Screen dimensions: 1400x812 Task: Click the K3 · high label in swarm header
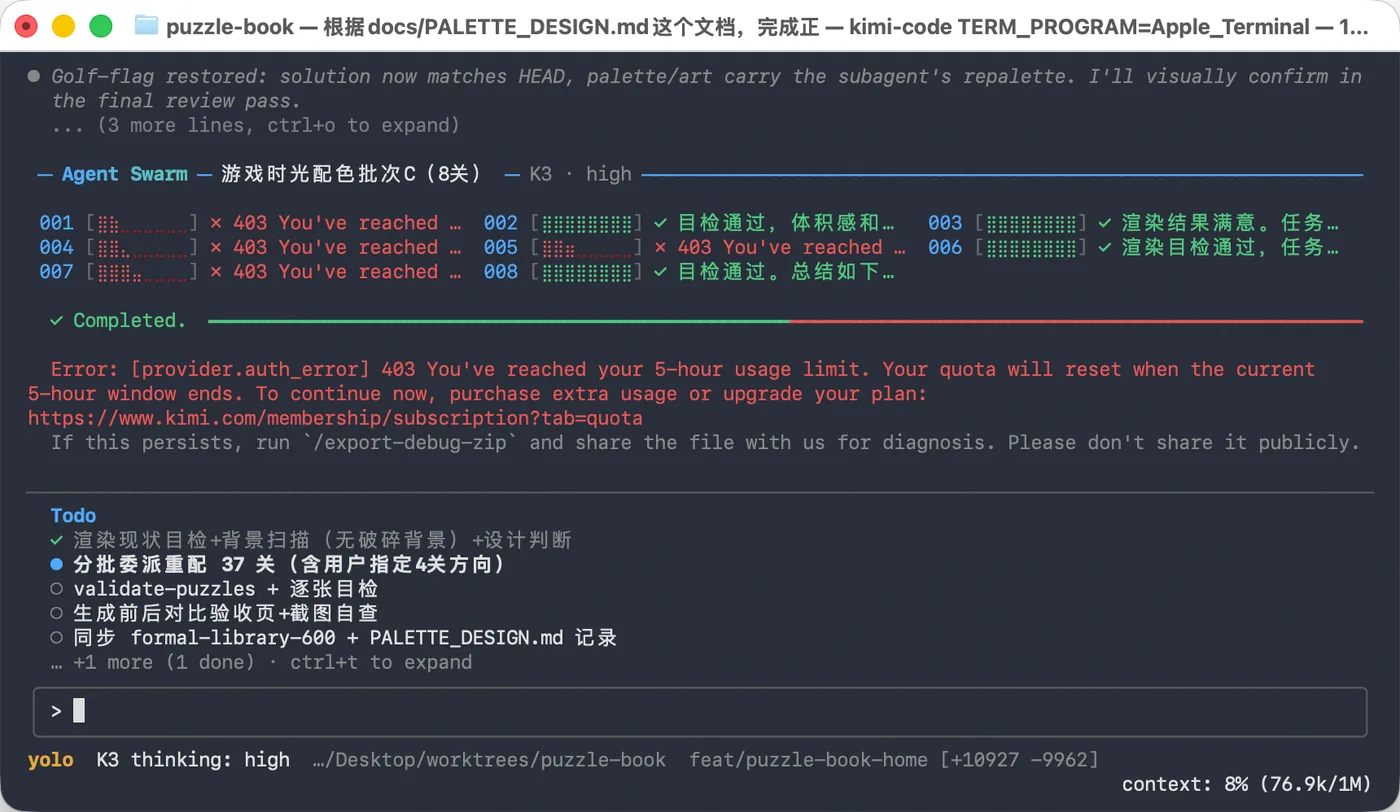click(x=580, y=174)
